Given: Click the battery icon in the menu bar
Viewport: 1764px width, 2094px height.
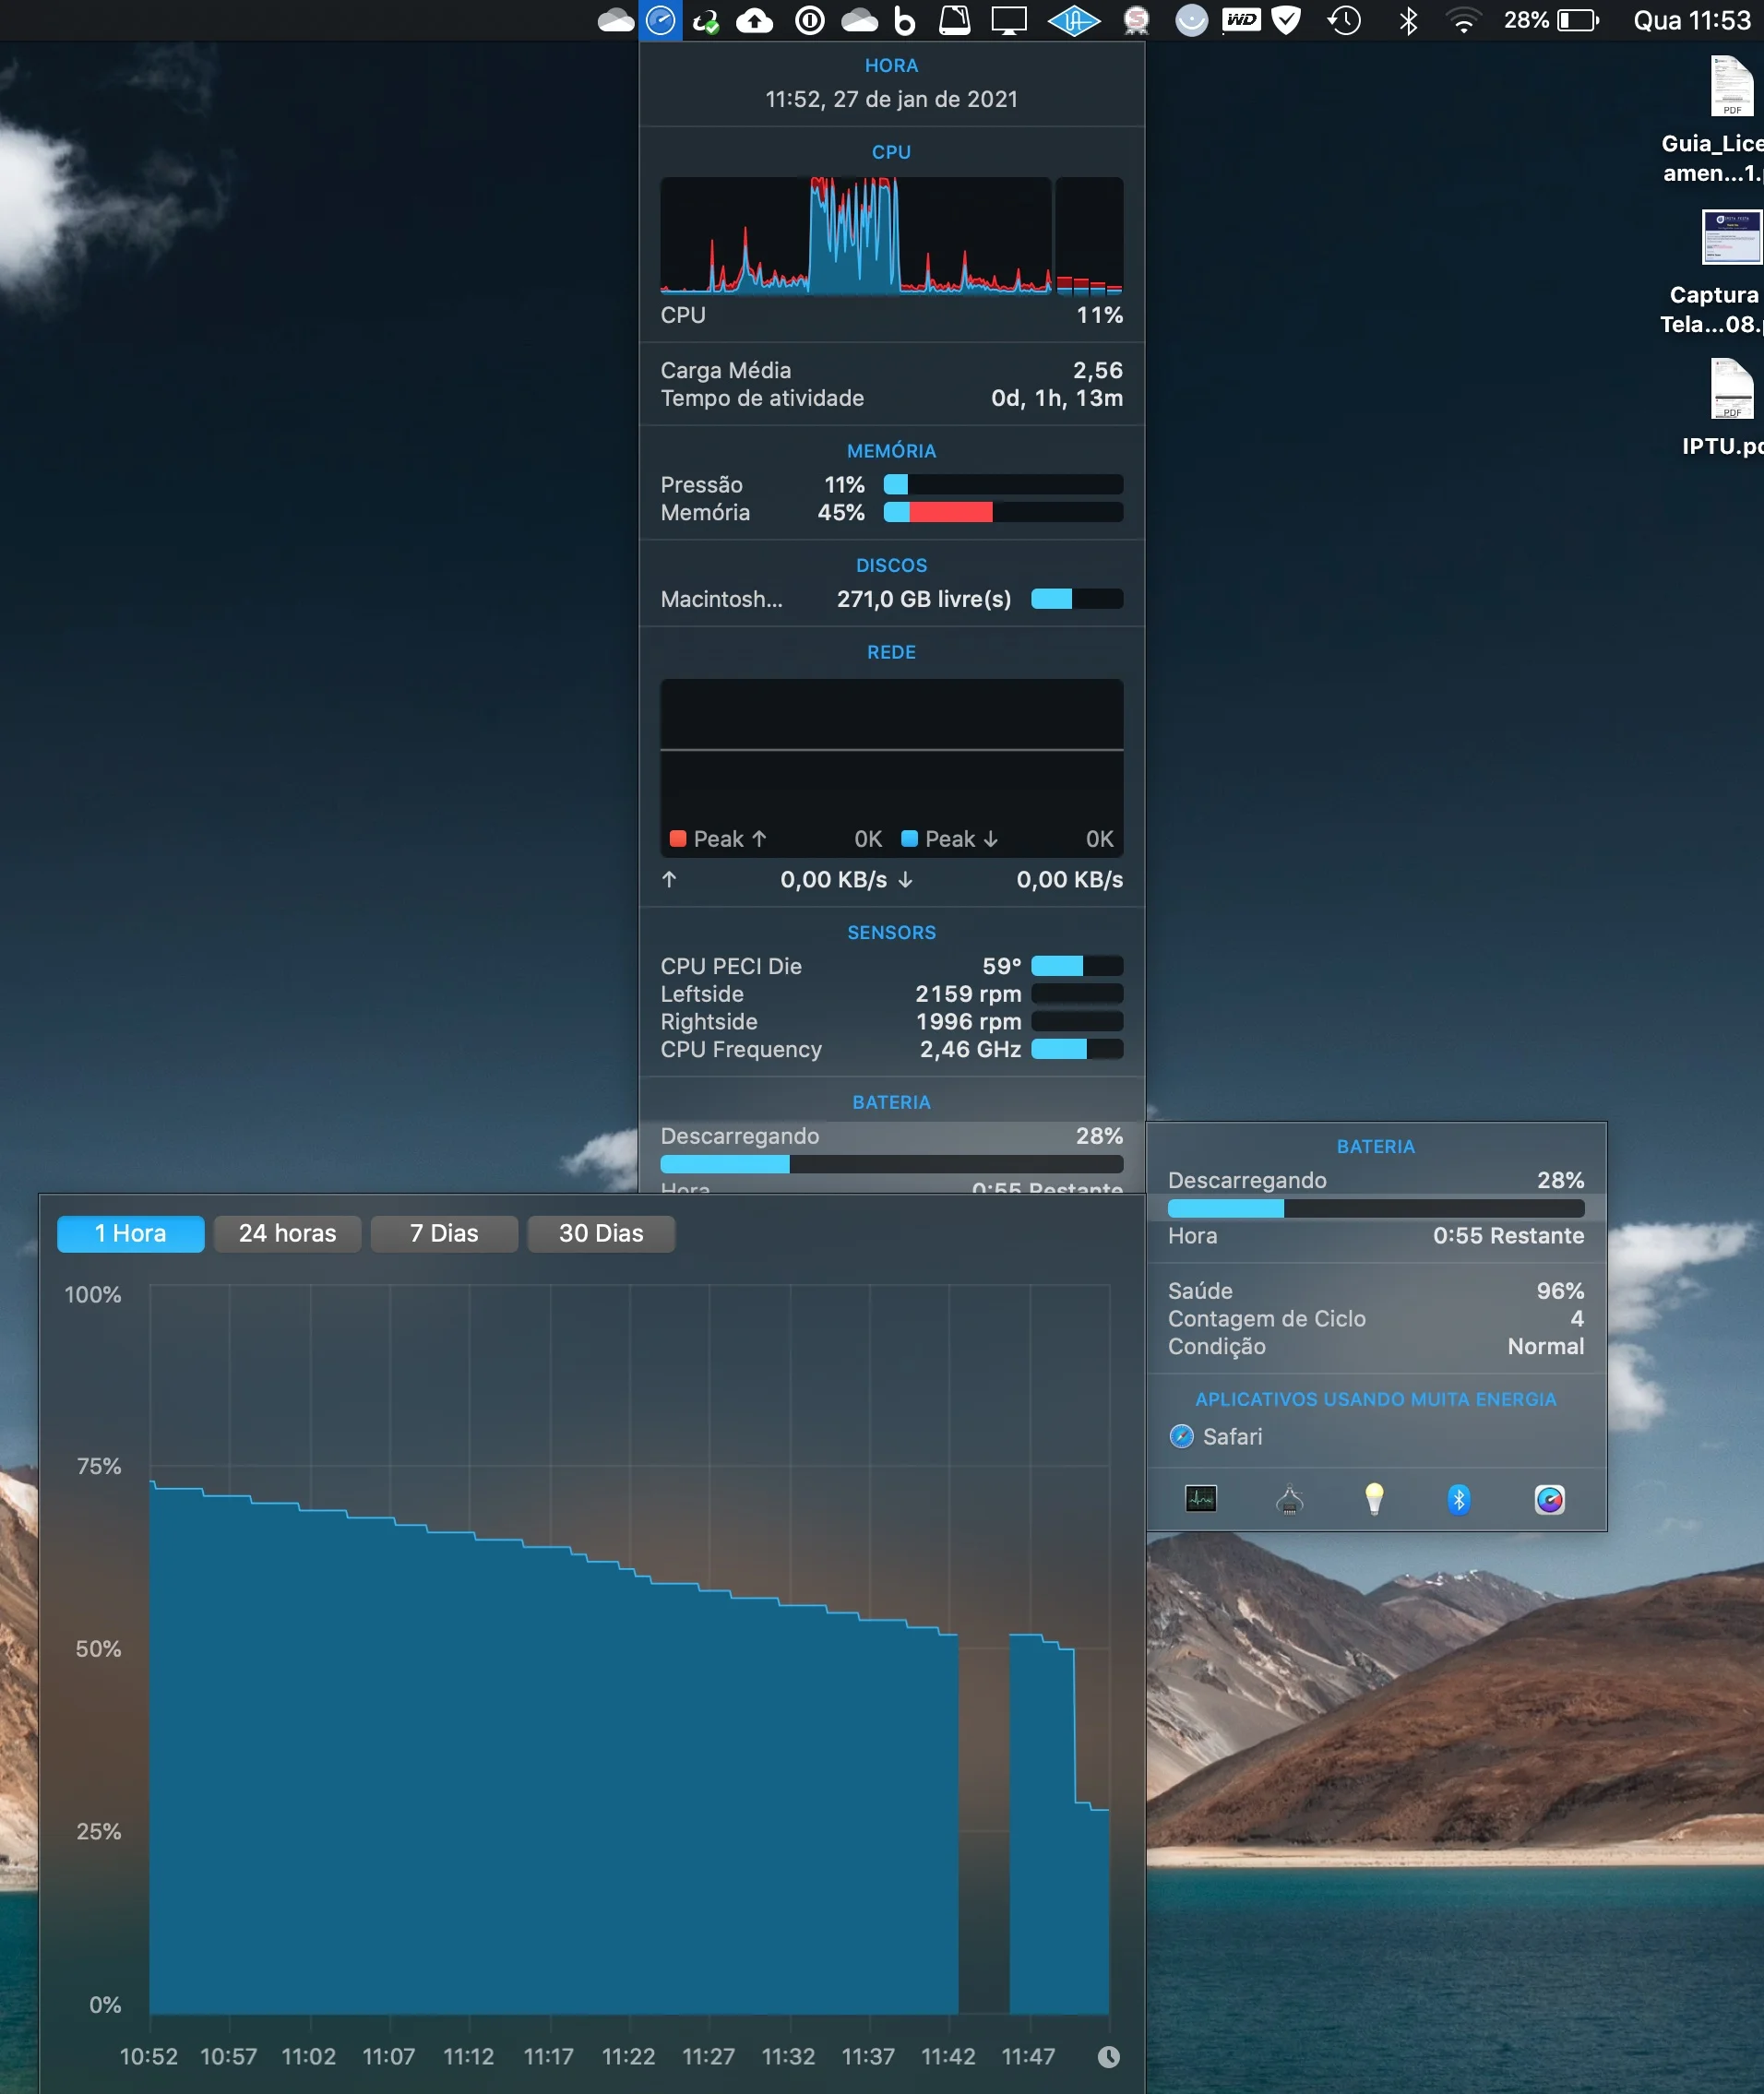Looking at the screenshot, I should [x=1578, y=20].
